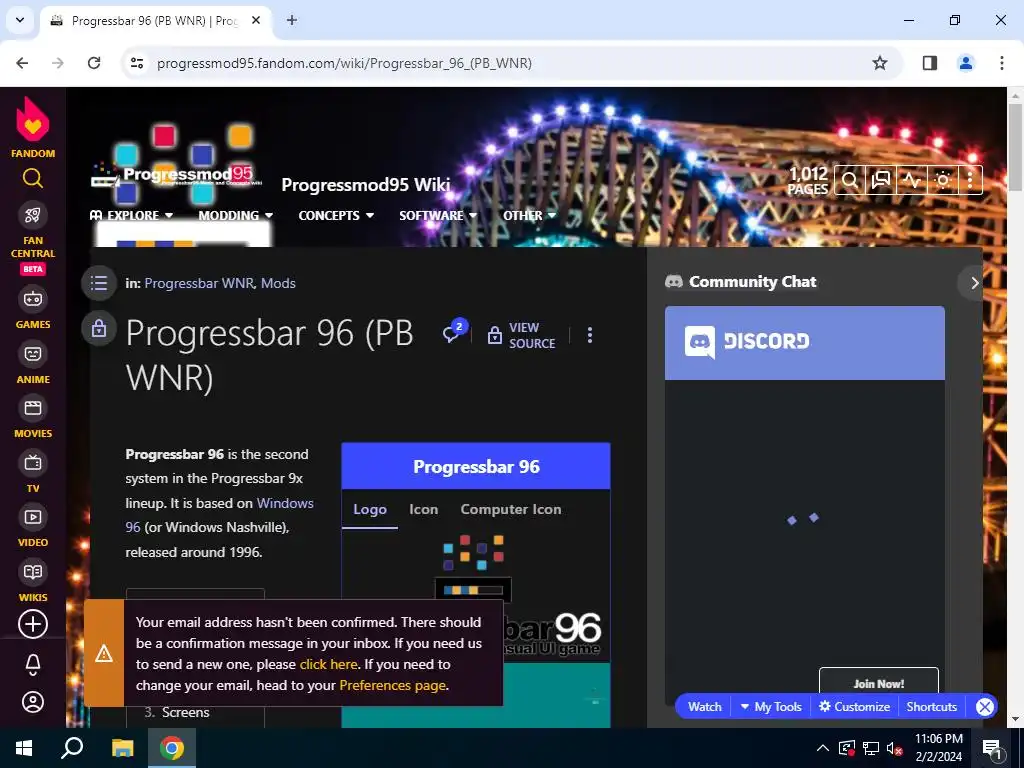Collapse right rail with chevron arrow

click(x=974, y=283)
